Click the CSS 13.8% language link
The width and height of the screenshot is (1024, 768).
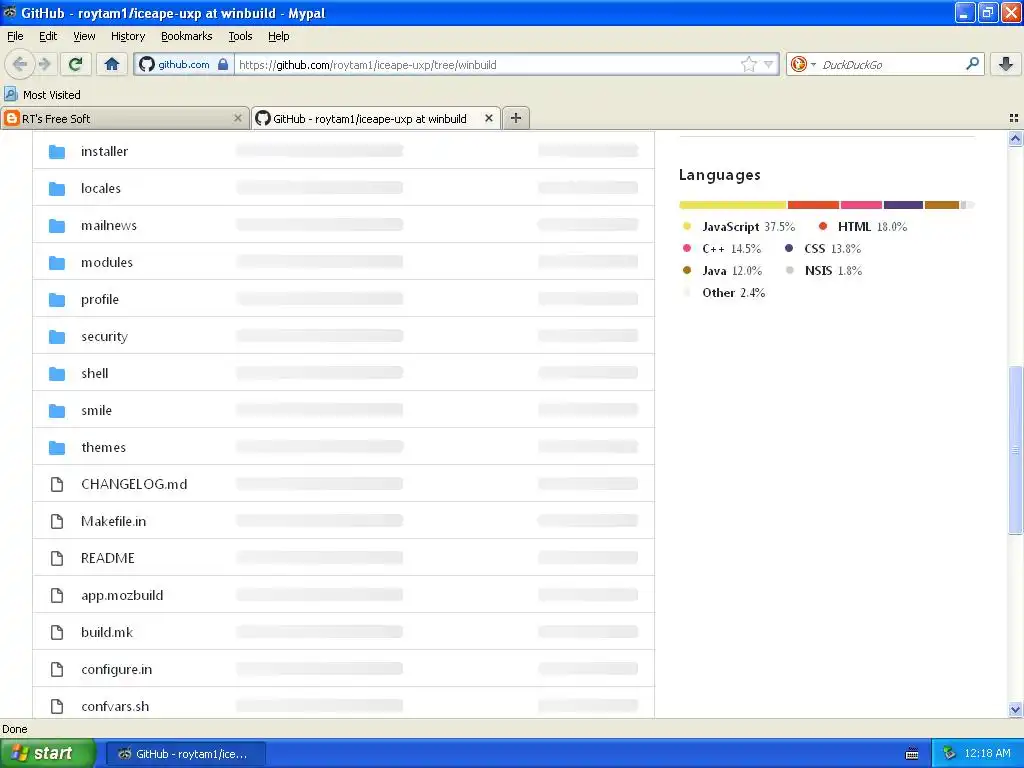coord(823,249)
